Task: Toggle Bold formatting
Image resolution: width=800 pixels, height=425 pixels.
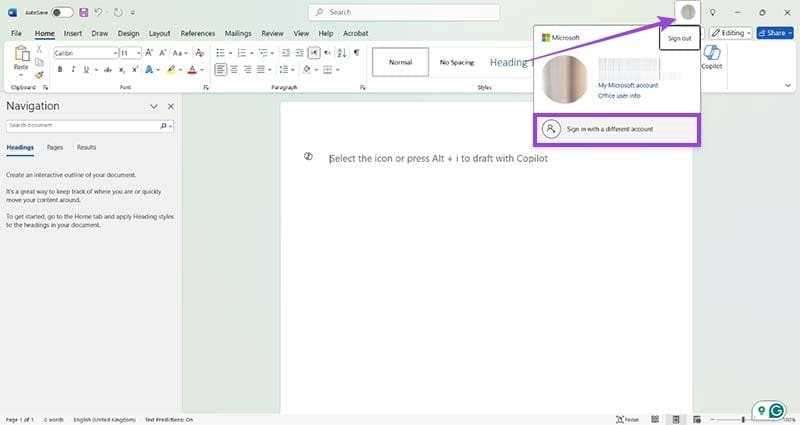Action: point(60,69)
